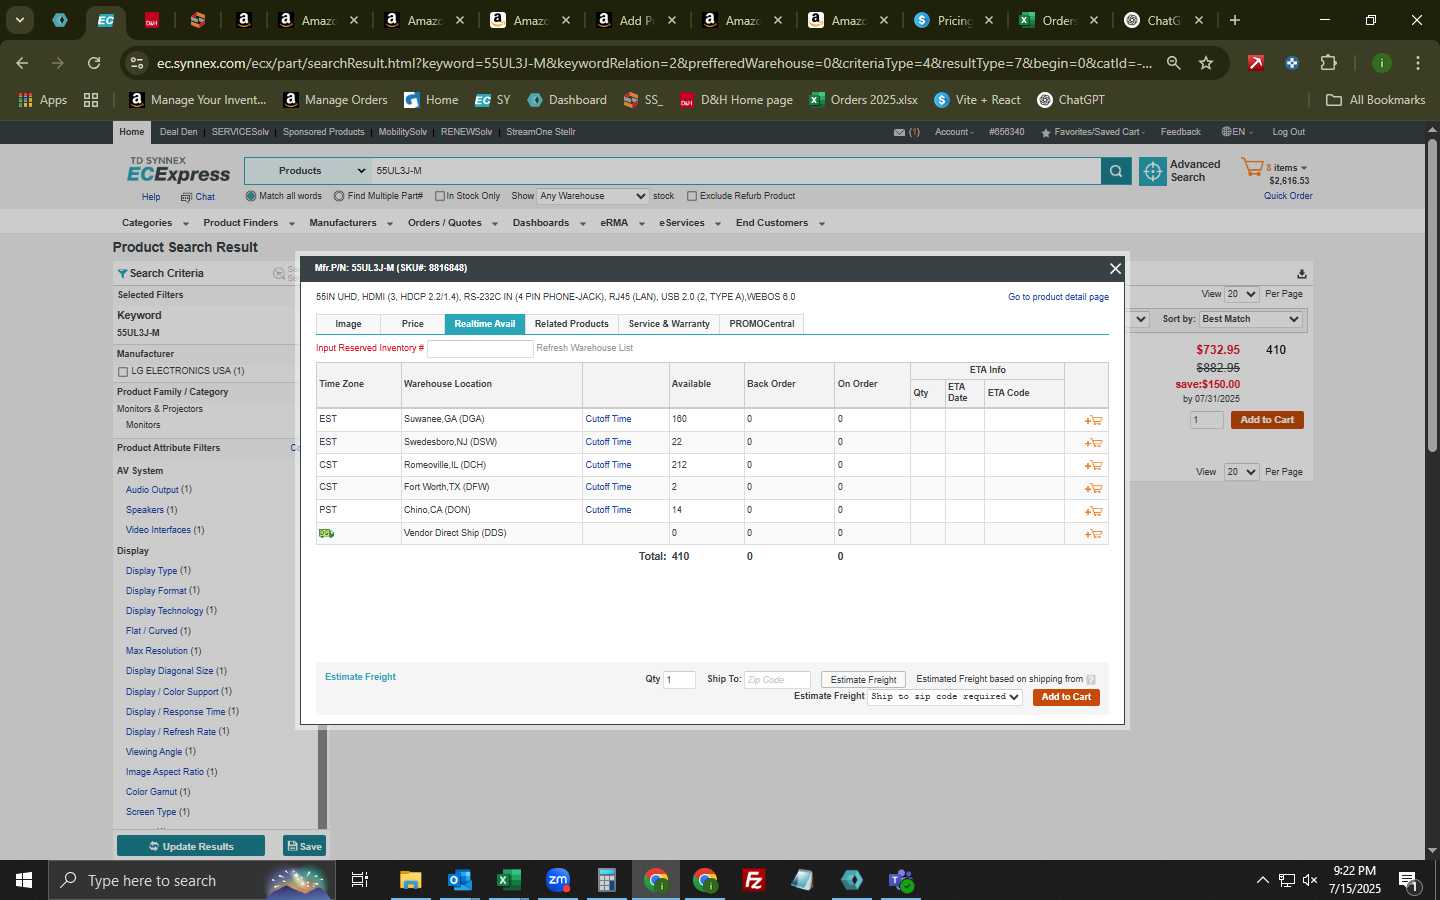Open Chrome extensions puzzle icon
The width and height of the screenshot is (1440, 900).
[x=1328, y=63]
